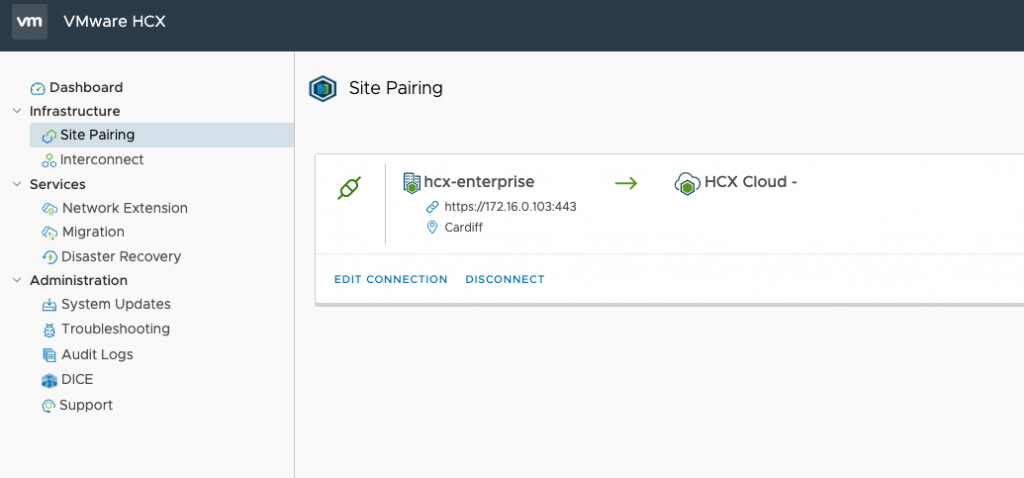Click the hcx-enterprise site name
Image resolution: width=1024 pixels, height=478 pixels.
click(x=479, y=182)
